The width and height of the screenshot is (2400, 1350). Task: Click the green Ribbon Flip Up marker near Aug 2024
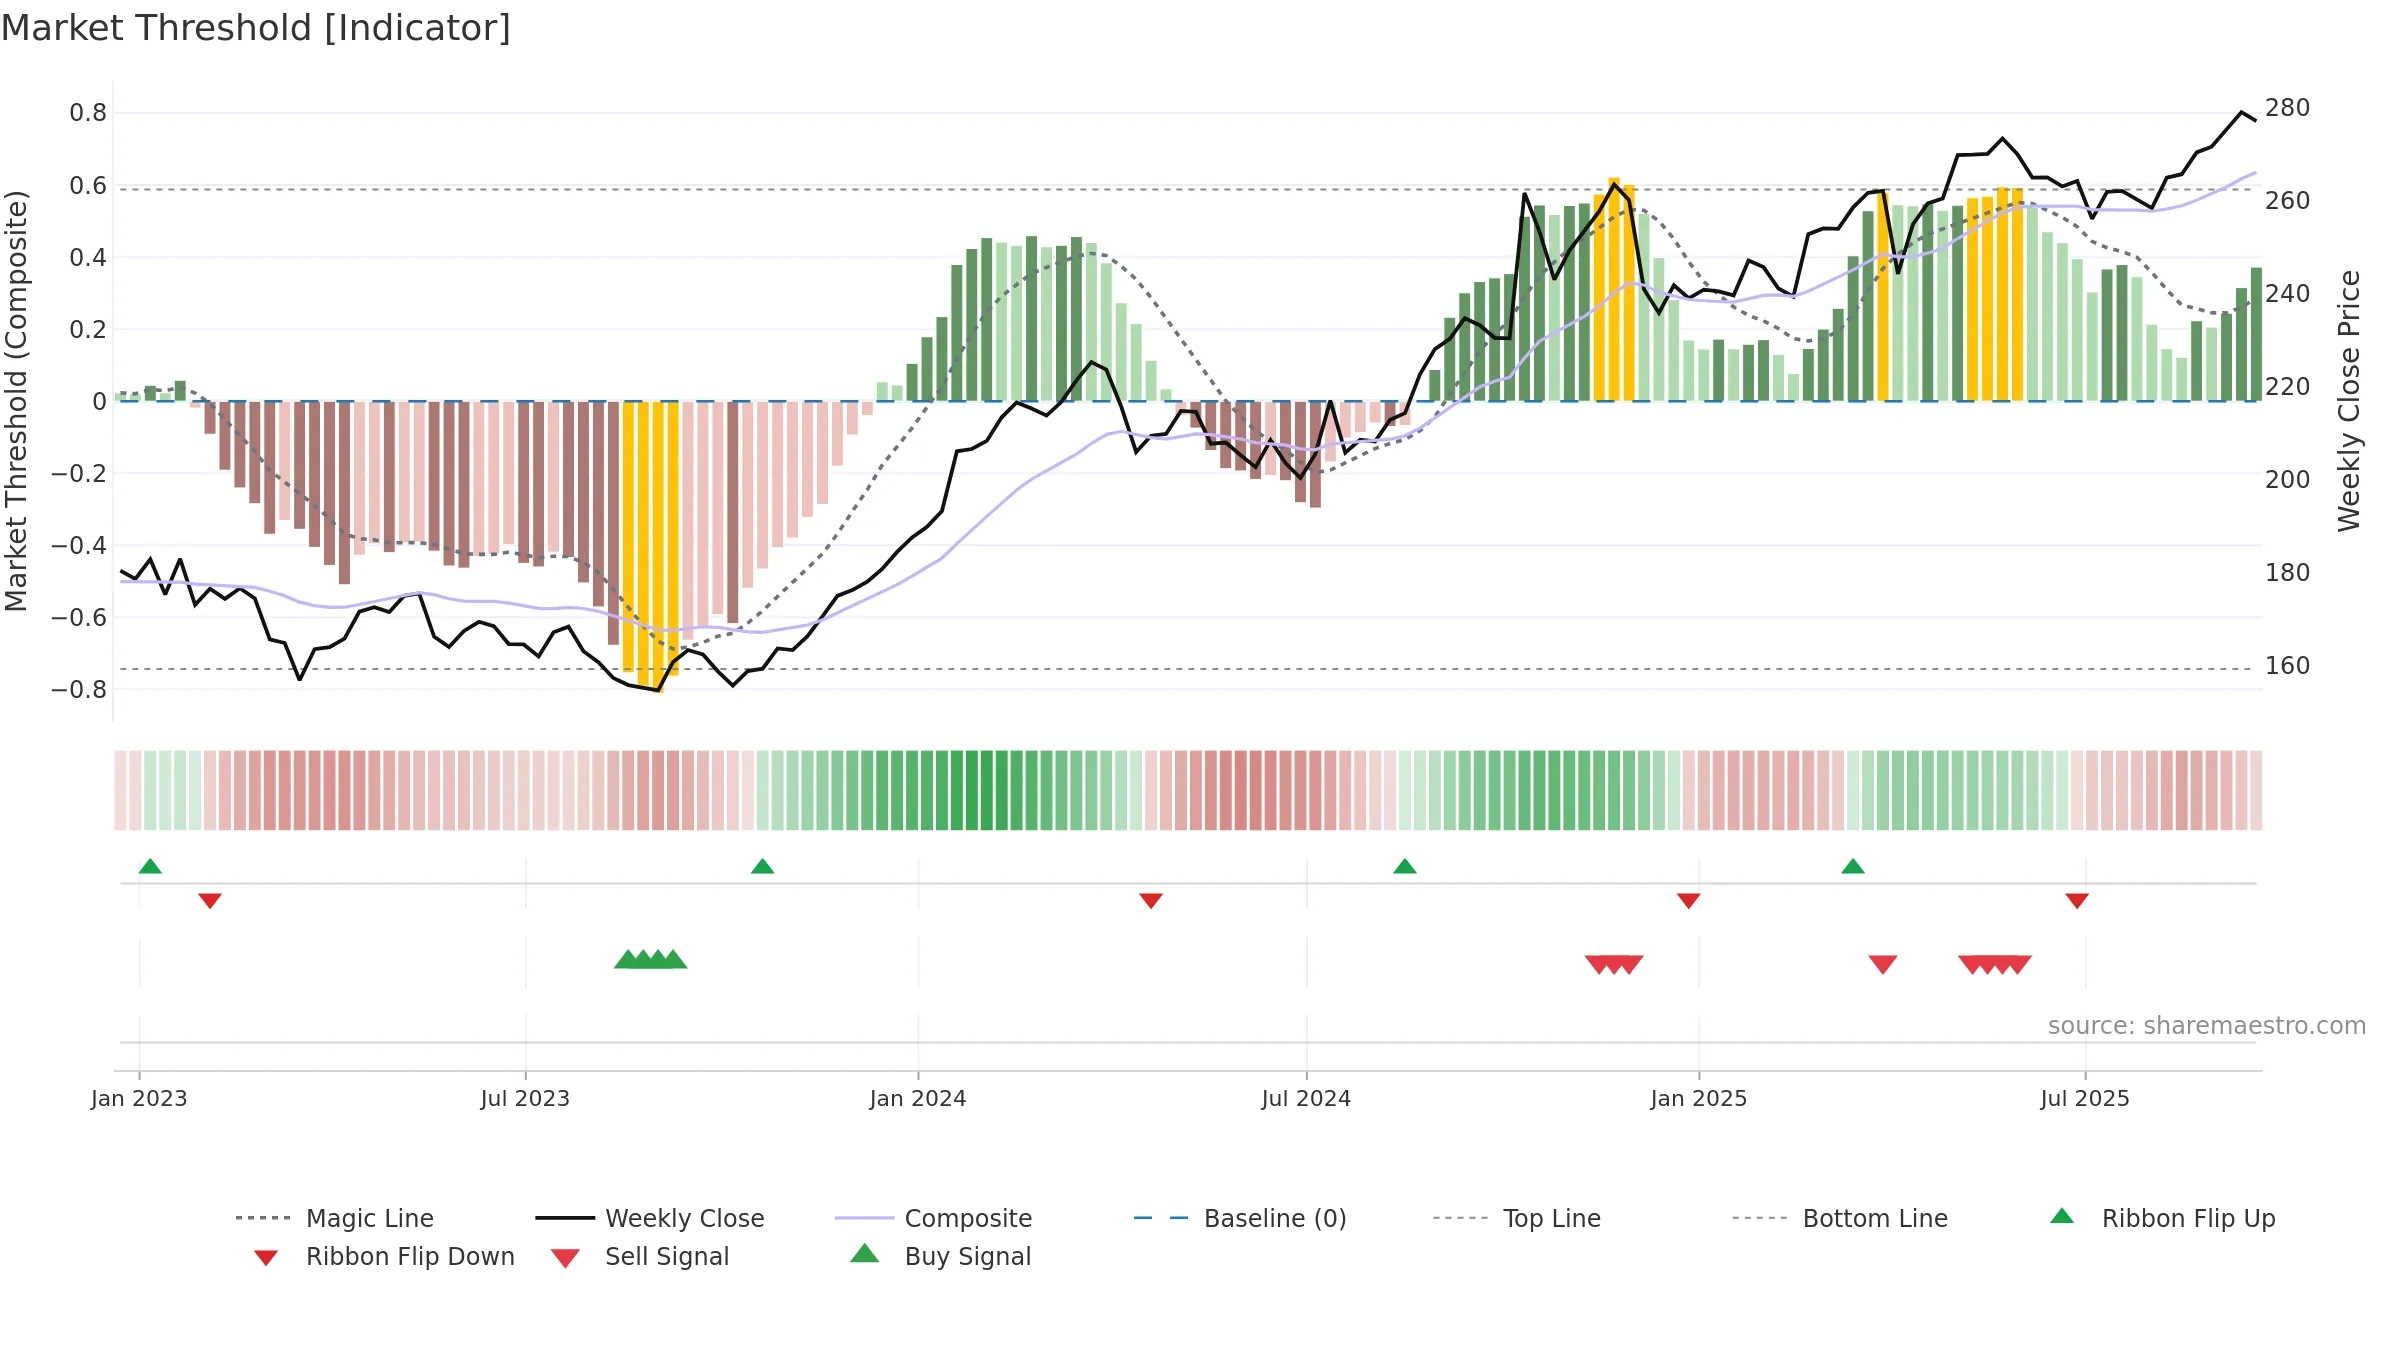[x=1404, y=866]
